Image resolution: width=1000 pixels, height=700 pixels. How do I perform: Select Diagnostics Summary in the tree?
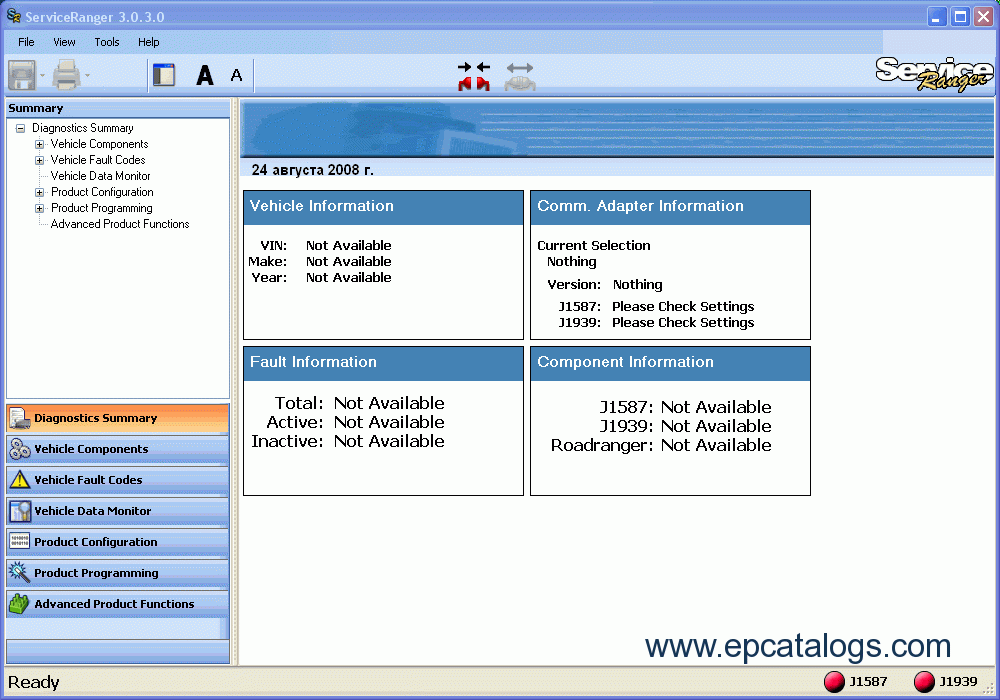(x=83, y=128)
